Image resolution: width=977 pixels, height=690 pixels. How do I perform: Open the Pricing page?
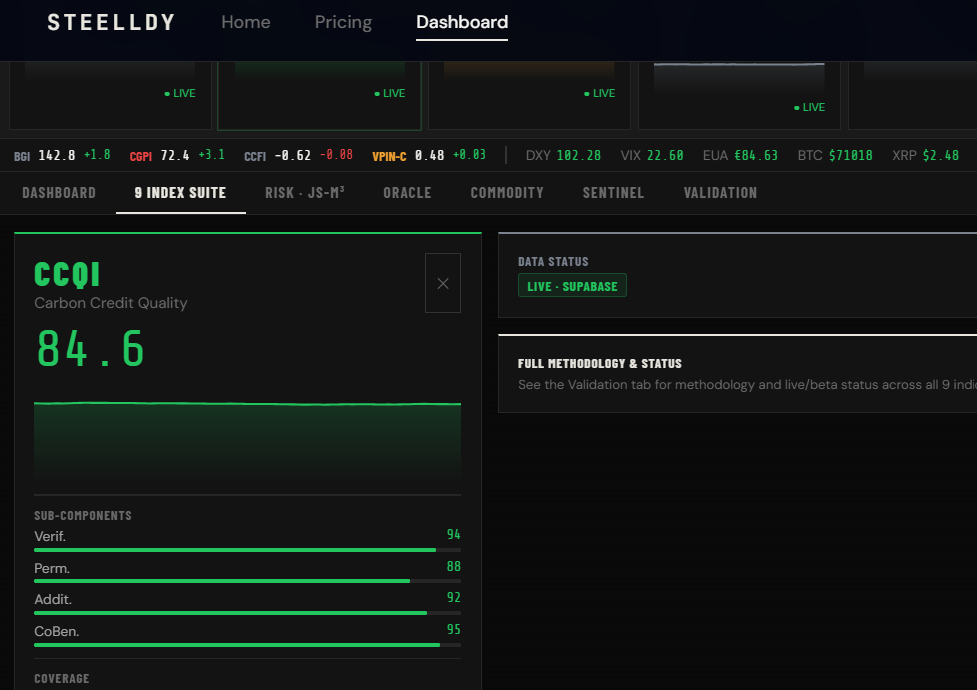(343, 22)
